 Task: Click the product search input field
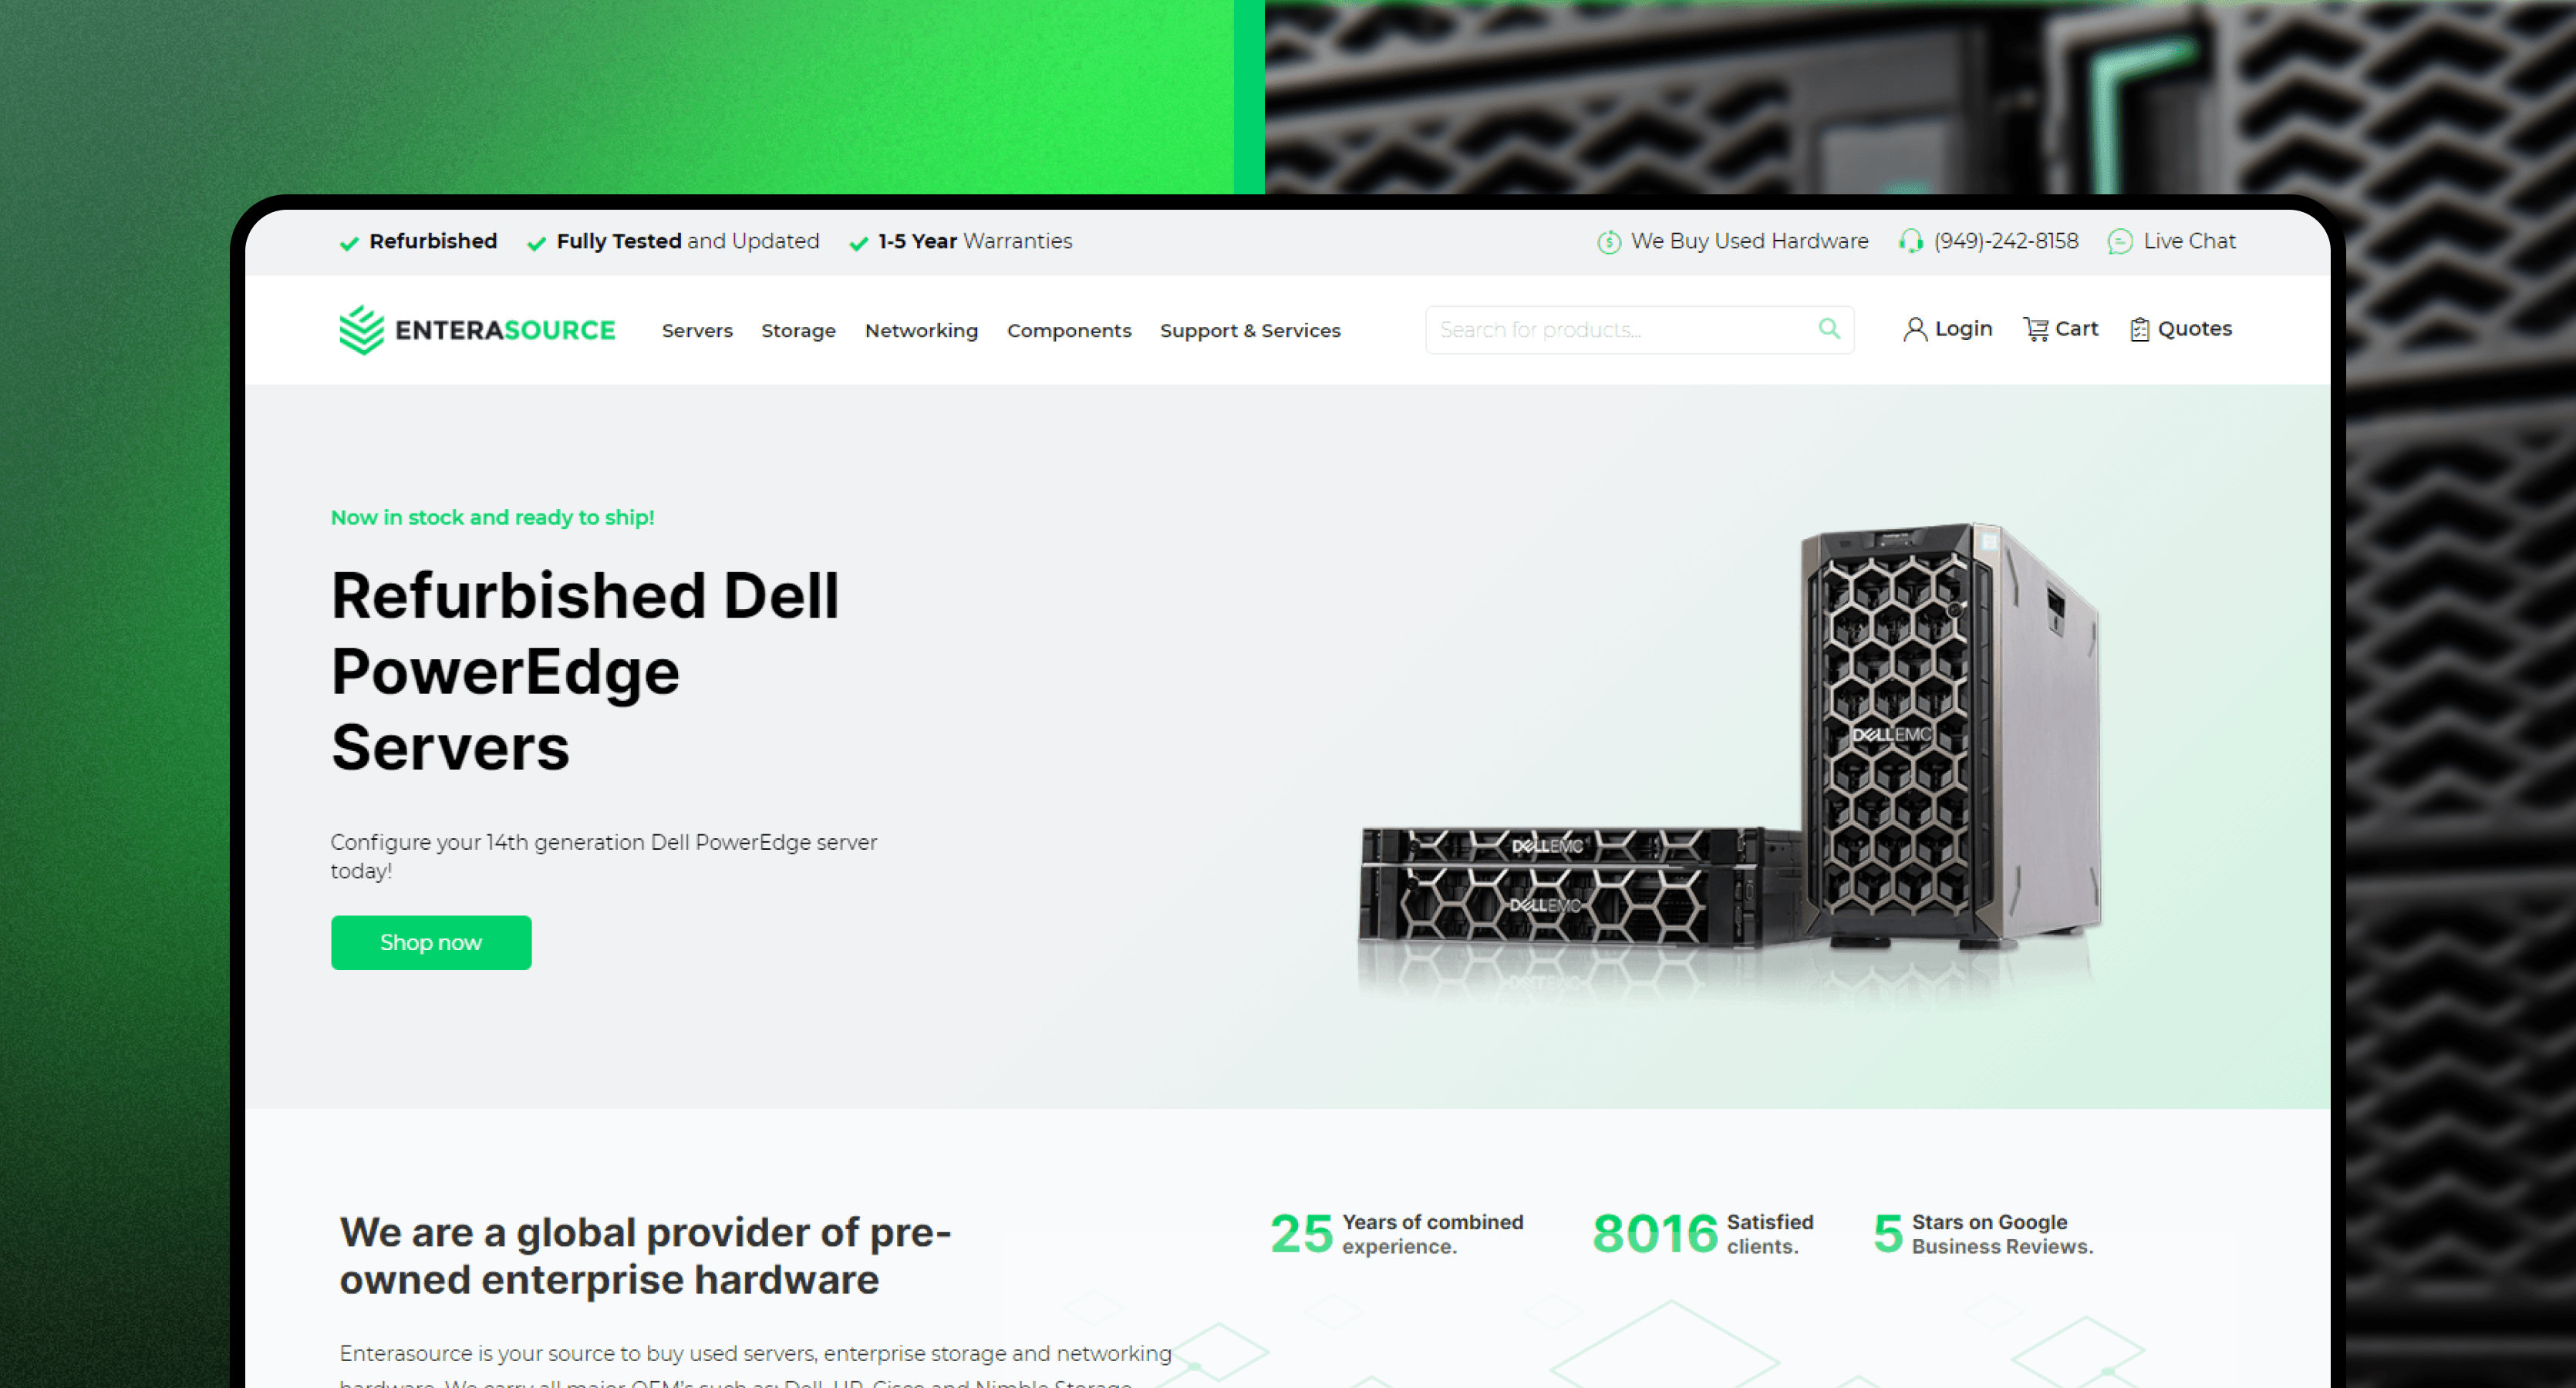coord(1633,328)
